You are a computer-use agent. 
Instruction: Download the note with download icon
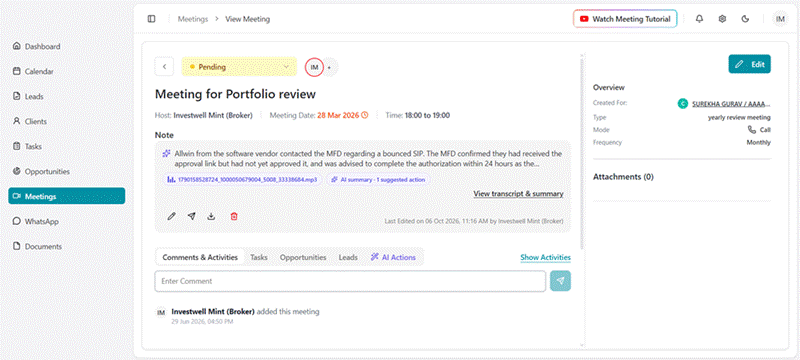tap(211, 216)
